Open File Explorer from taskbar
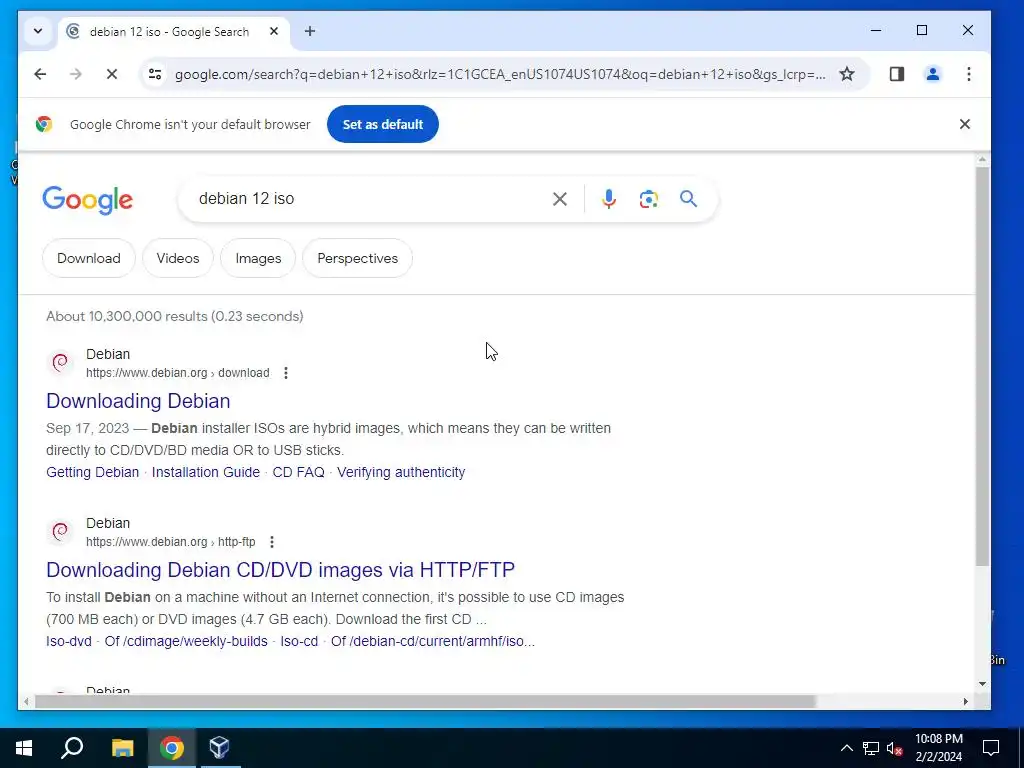1024x768 pixels. coord(122,748)
